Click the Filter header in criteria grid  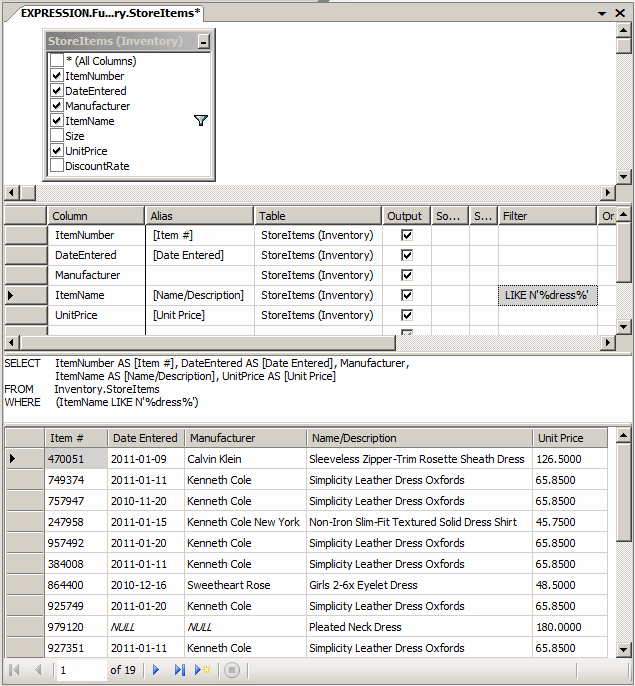click(547, 216)
